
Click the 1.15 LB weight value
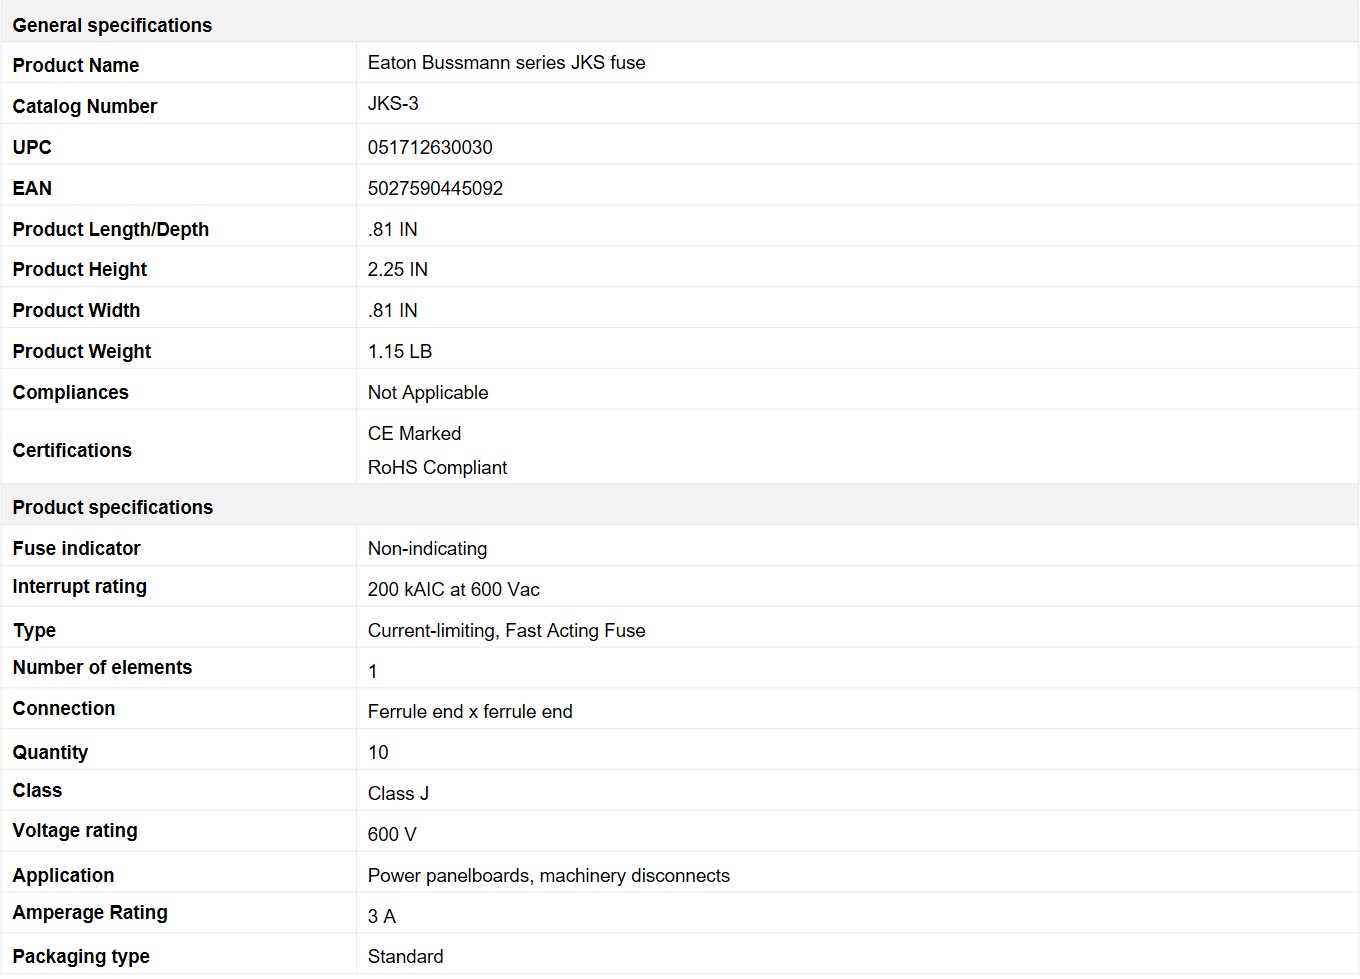(400, 351)
